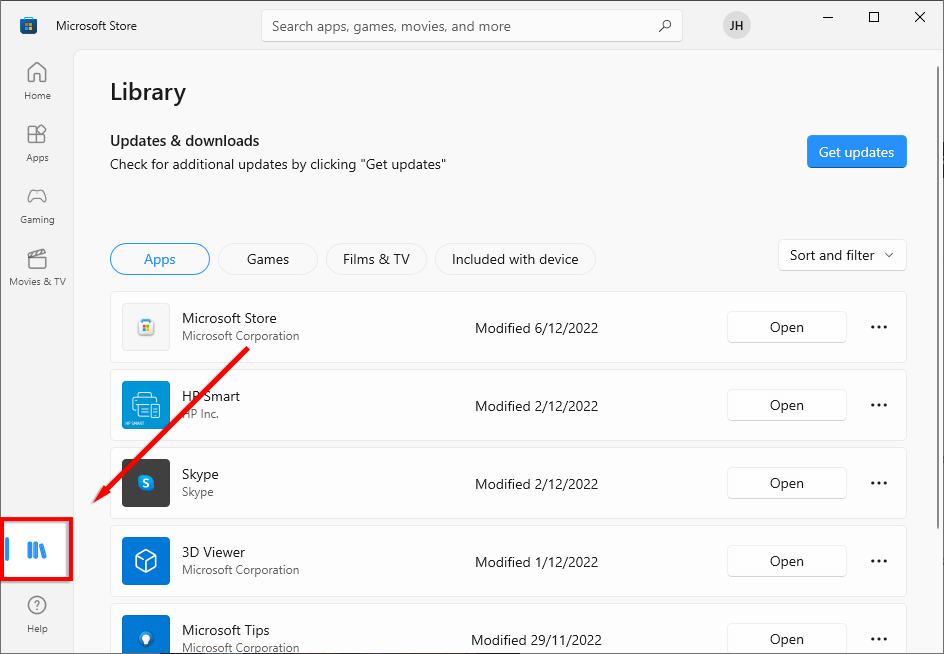The height and width of the screenshot is (654, 944).
Task: Switch to the Games filter tab
Action: pyautogui.click(x=268, y=259)
